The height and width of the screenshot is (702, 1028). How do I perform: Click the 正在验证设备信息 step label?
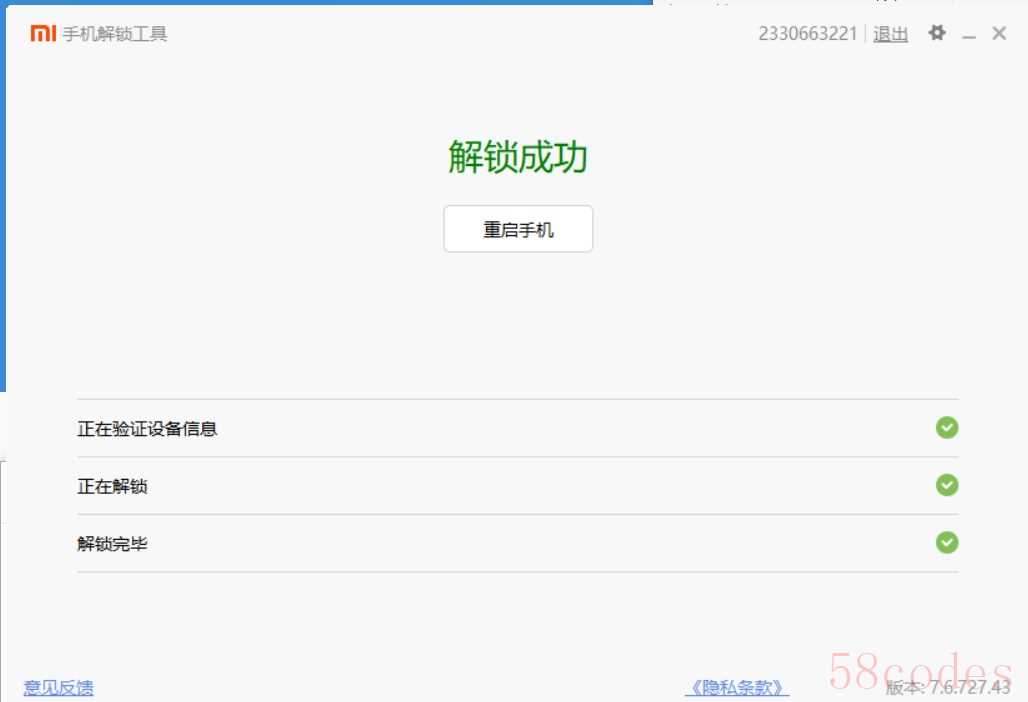click(x=147, y=429)
